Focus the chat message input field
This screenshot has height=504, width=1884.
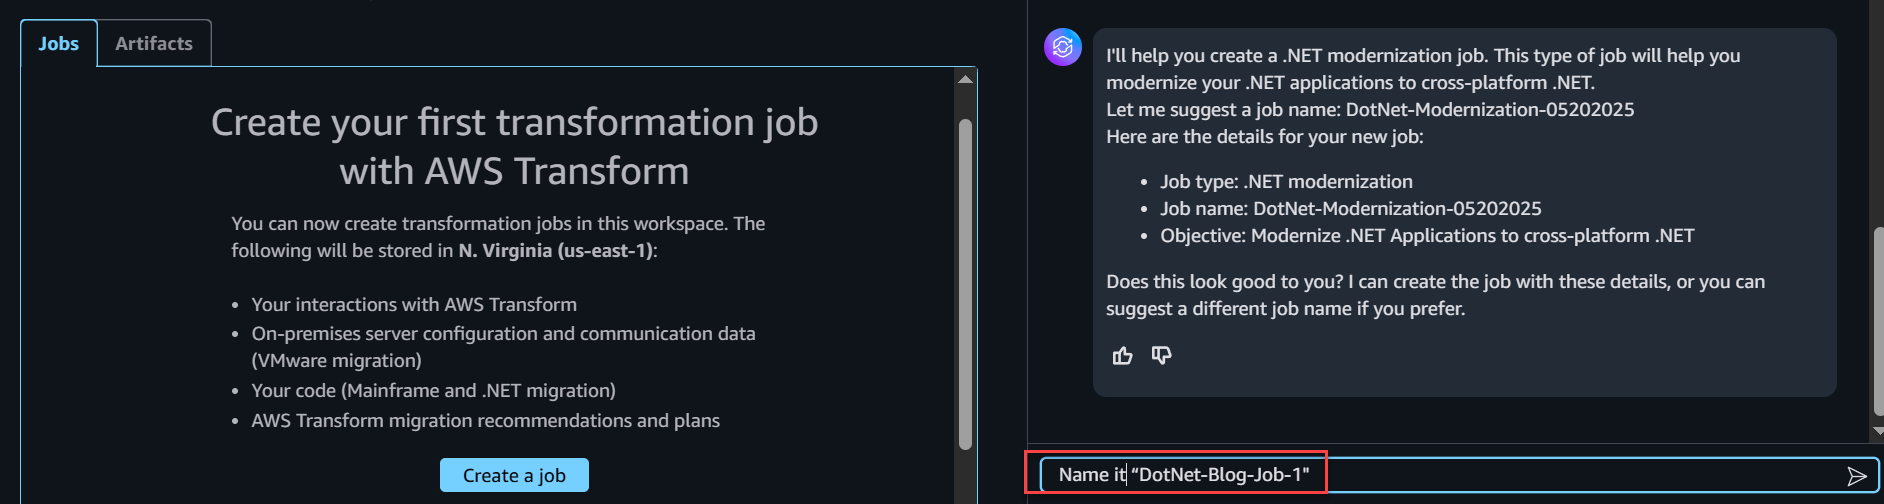coord(1458,475)
